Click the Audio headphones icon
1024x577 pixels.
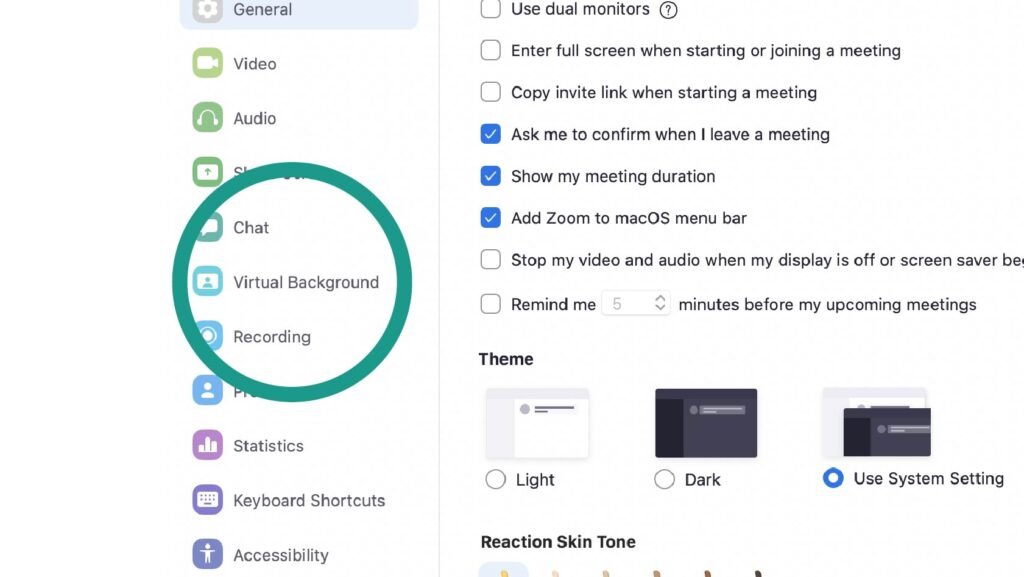pos(207,118)
